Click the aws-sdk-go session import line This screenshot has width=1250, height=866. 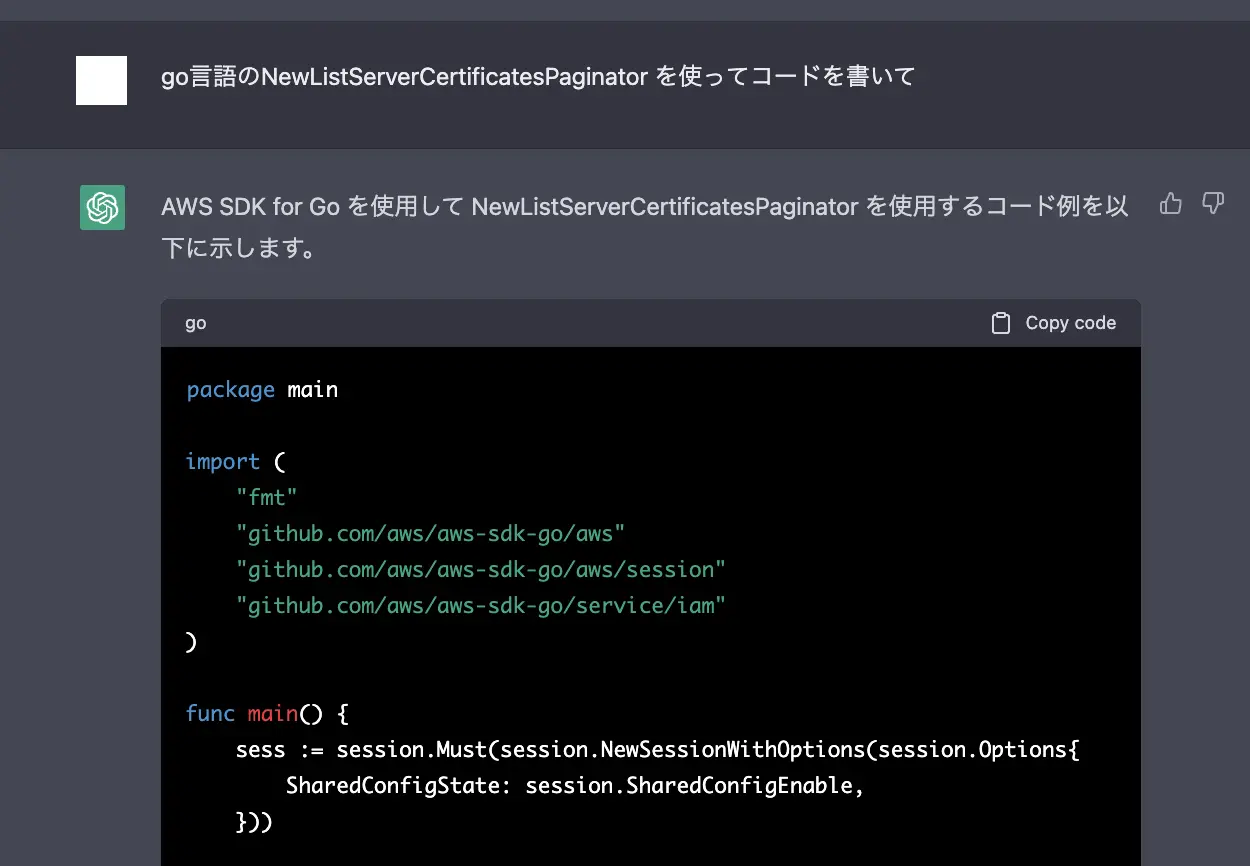tap(482, 569)
